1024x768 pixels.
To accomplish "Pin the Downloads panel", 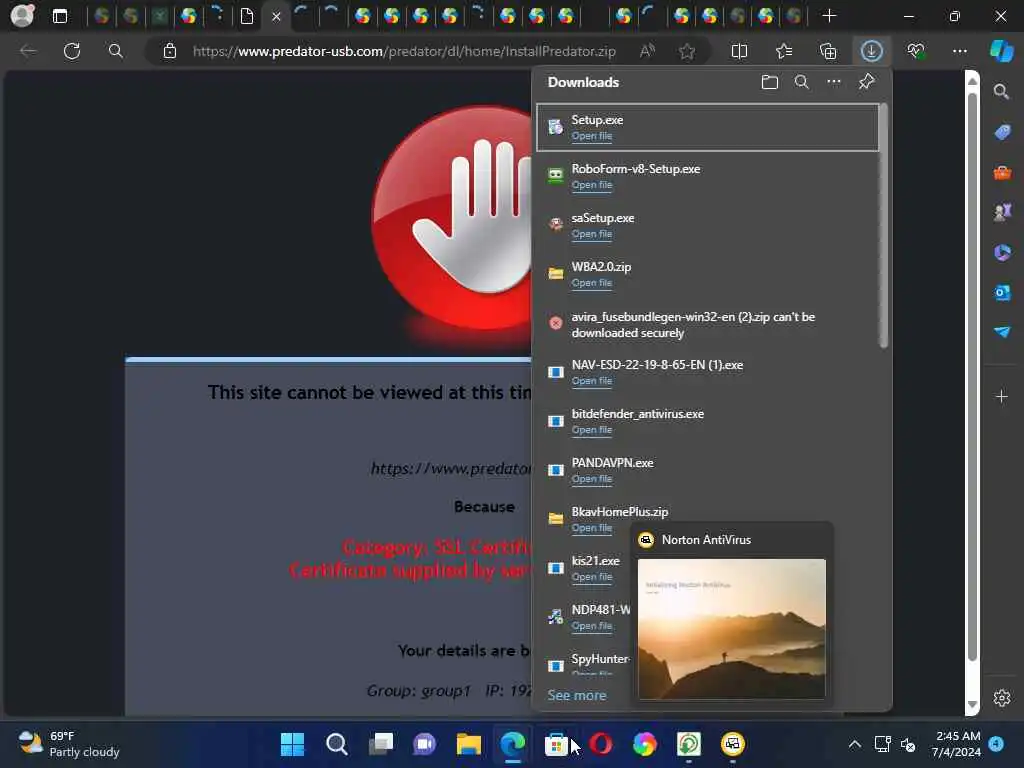I will coord(867,82).
